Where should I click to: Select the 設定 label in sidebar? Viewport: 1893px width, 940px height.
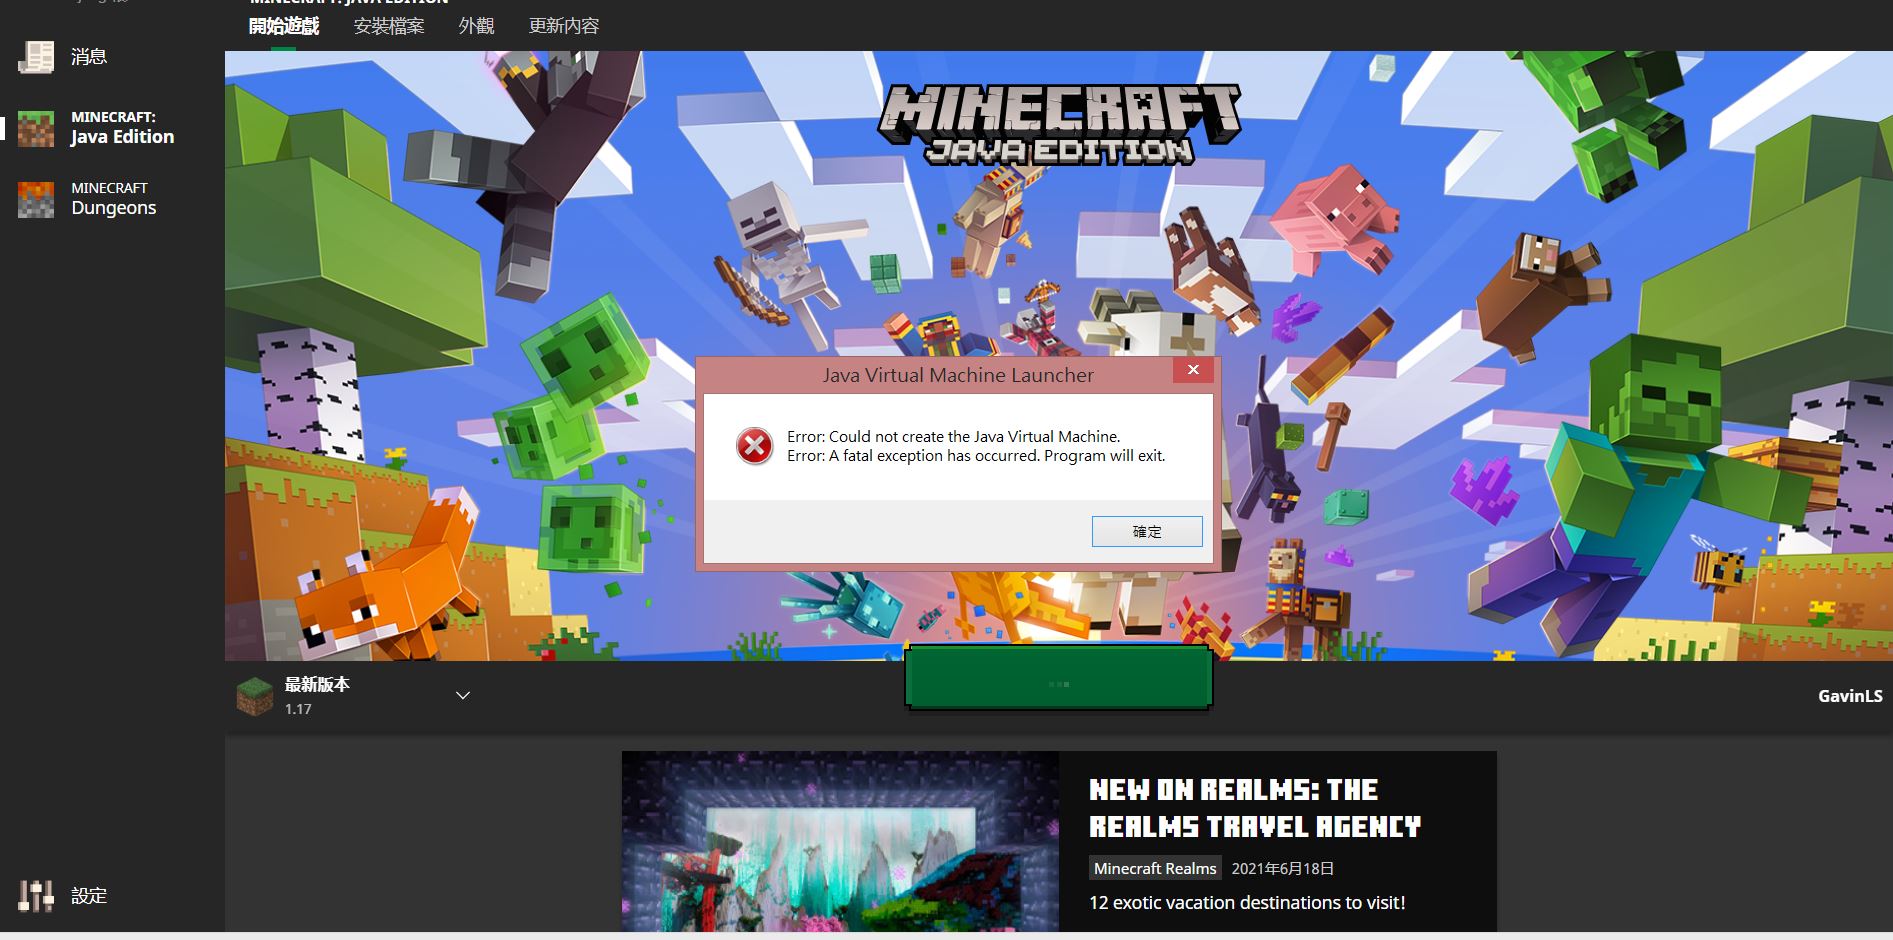89,896
